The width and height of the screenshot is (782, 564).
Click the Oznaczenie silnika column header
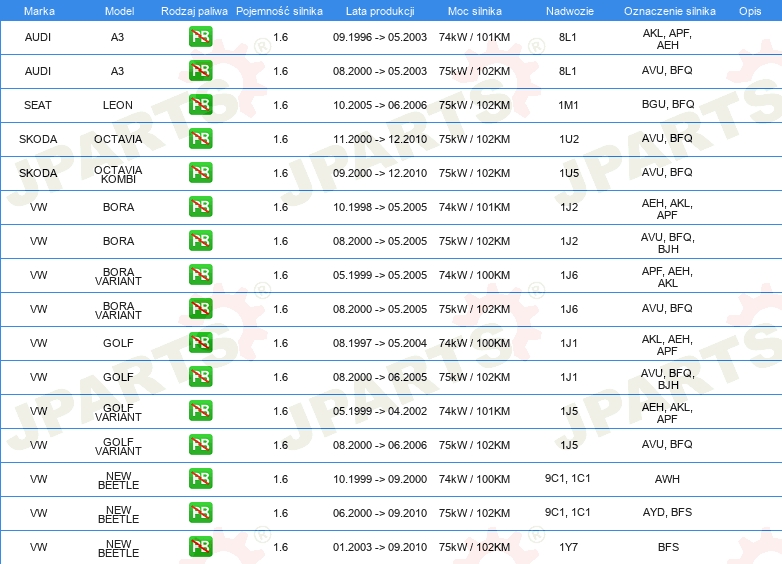[670, 11]
